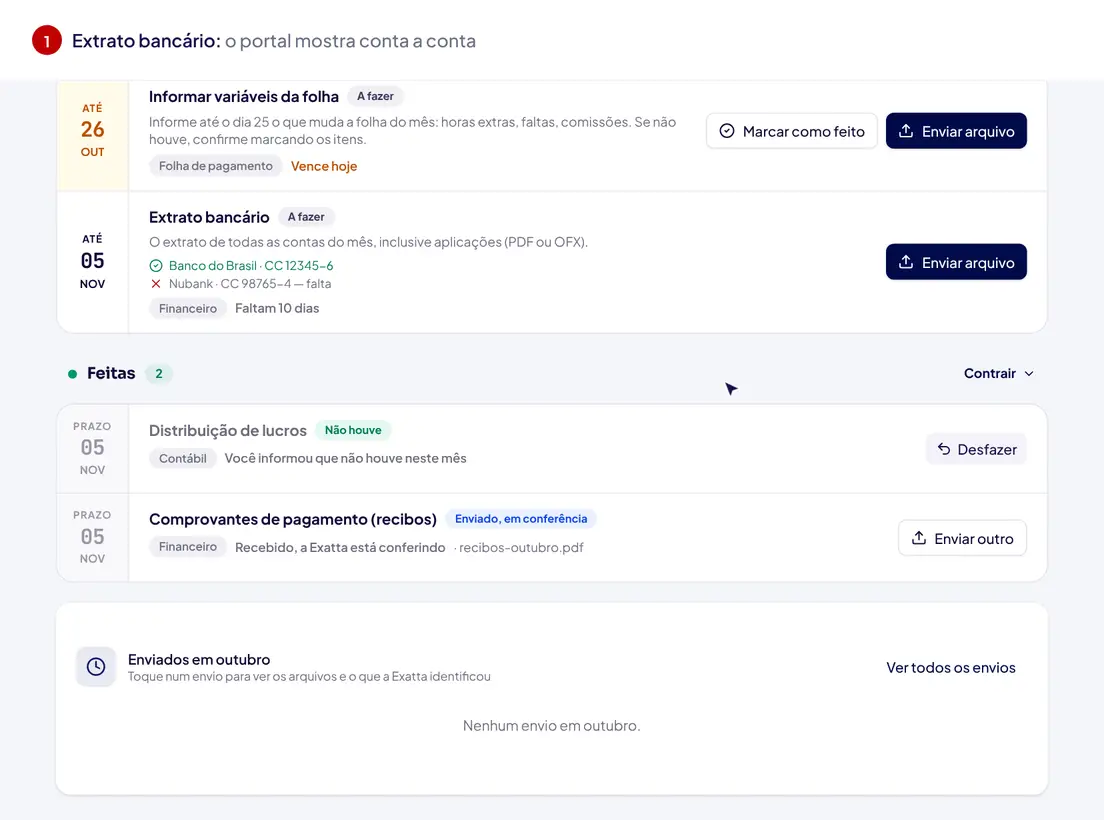Click the Faltam 10 dias text
The image size is (1104, 820).
[277, 308]
